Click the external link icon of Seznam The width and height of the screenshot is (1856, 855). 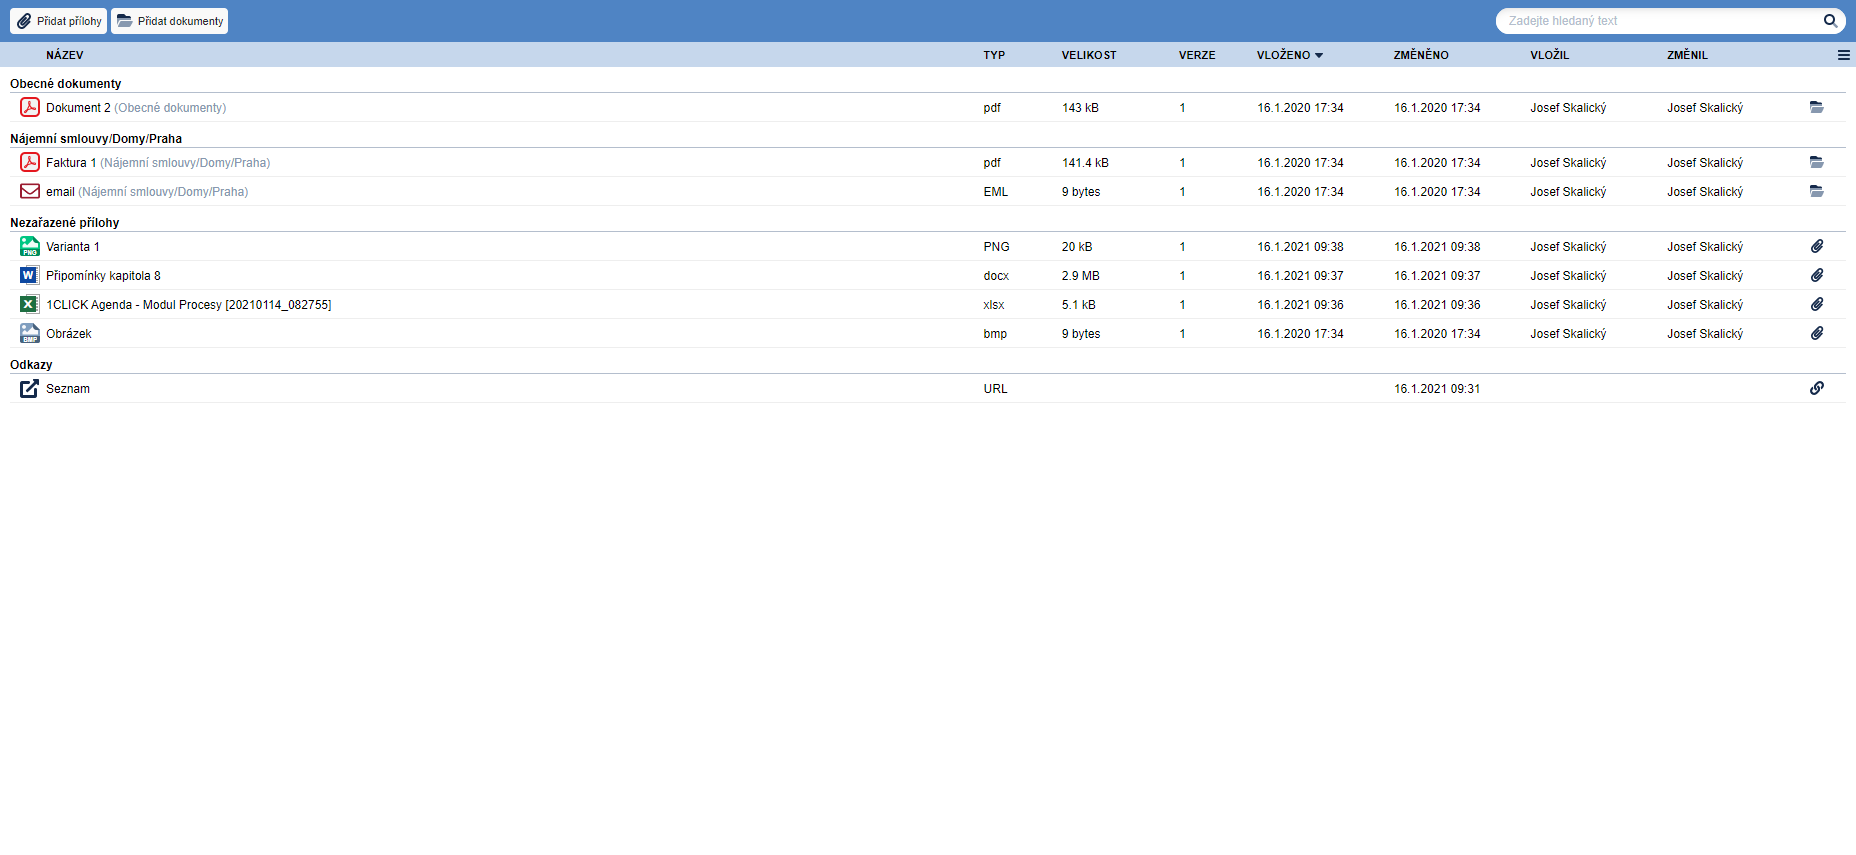point(30,388)
